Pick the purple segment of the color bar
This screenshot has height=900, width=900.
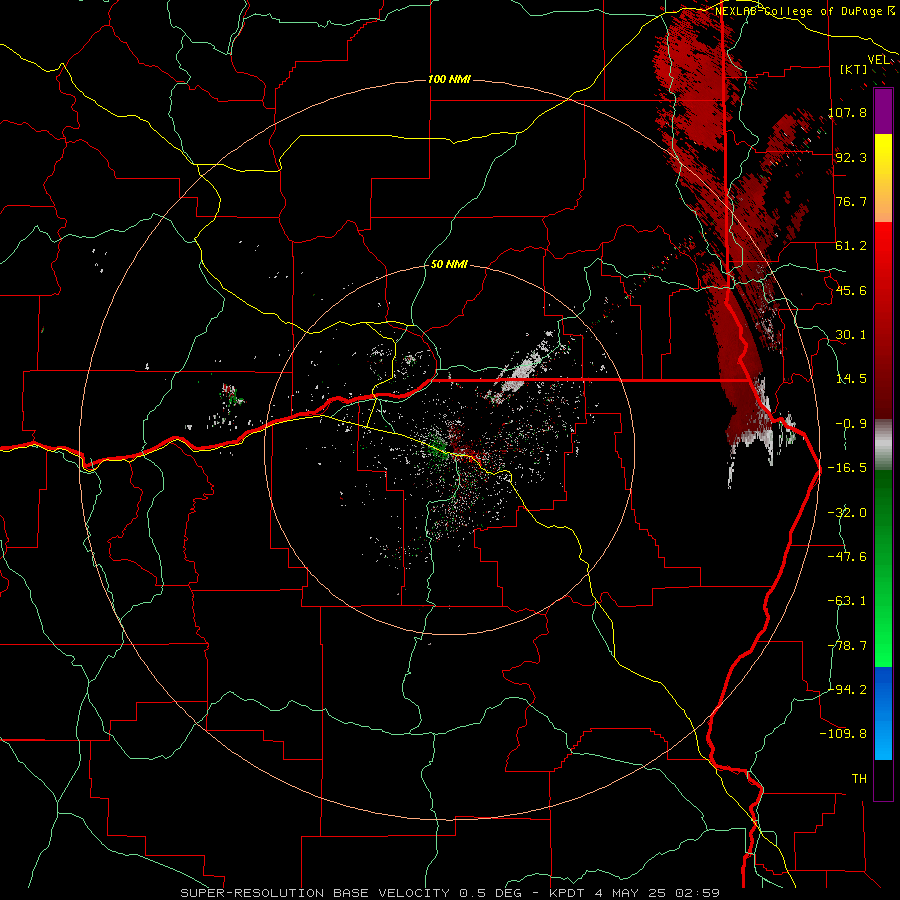click(883, 111)
